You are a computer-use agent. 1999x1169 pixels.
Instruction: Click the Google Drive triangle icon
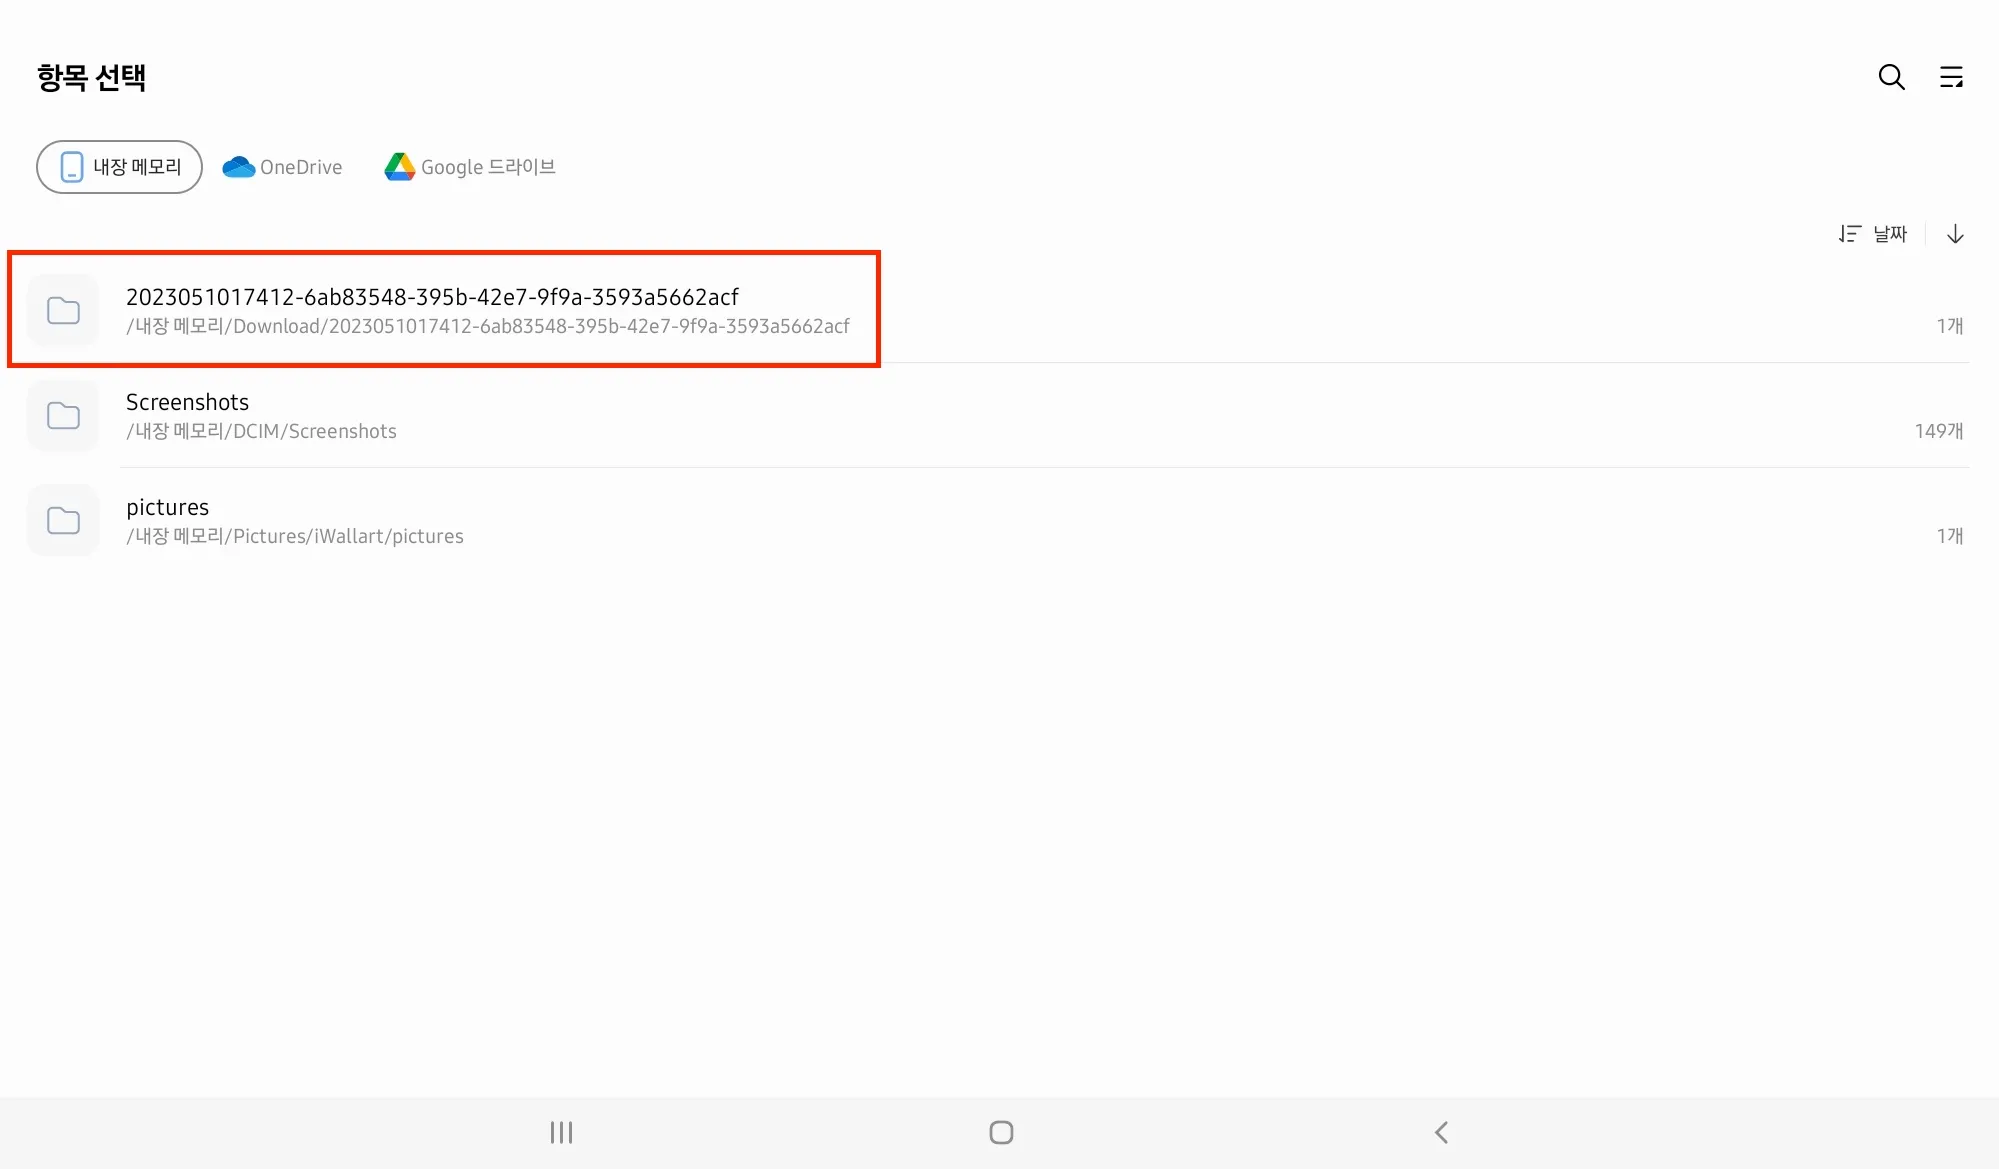[x=399, y=167]
